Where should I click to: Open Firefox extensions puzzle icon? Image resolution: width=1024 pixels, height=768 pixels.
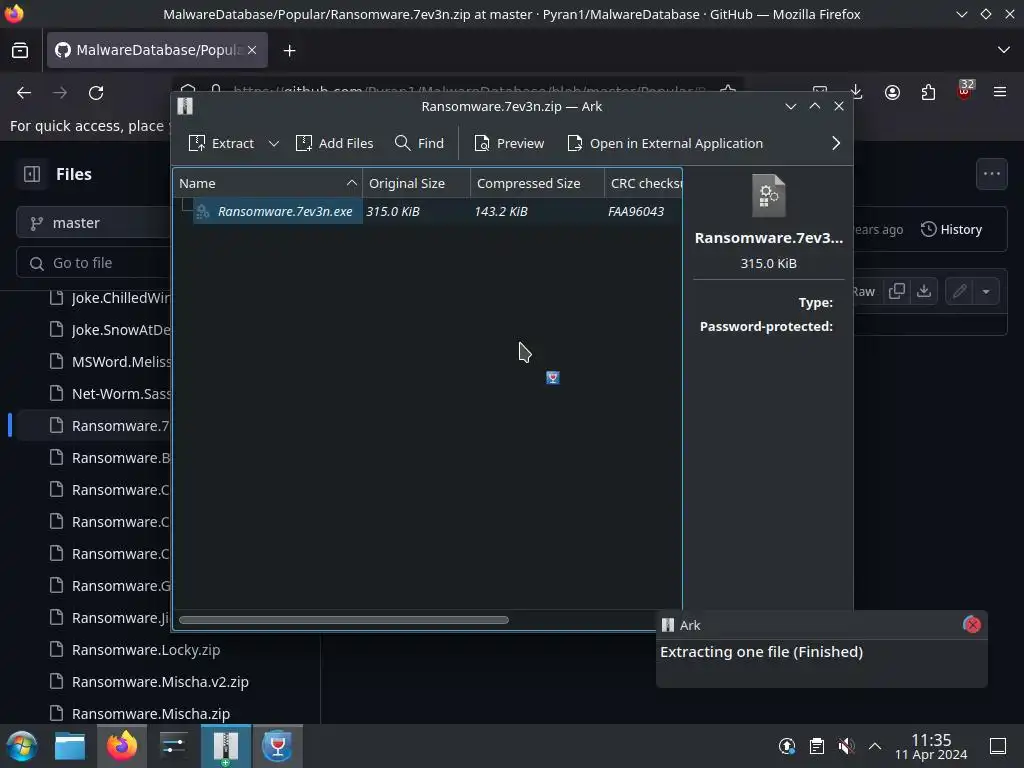pyautogui.click(x=928, y=93)
